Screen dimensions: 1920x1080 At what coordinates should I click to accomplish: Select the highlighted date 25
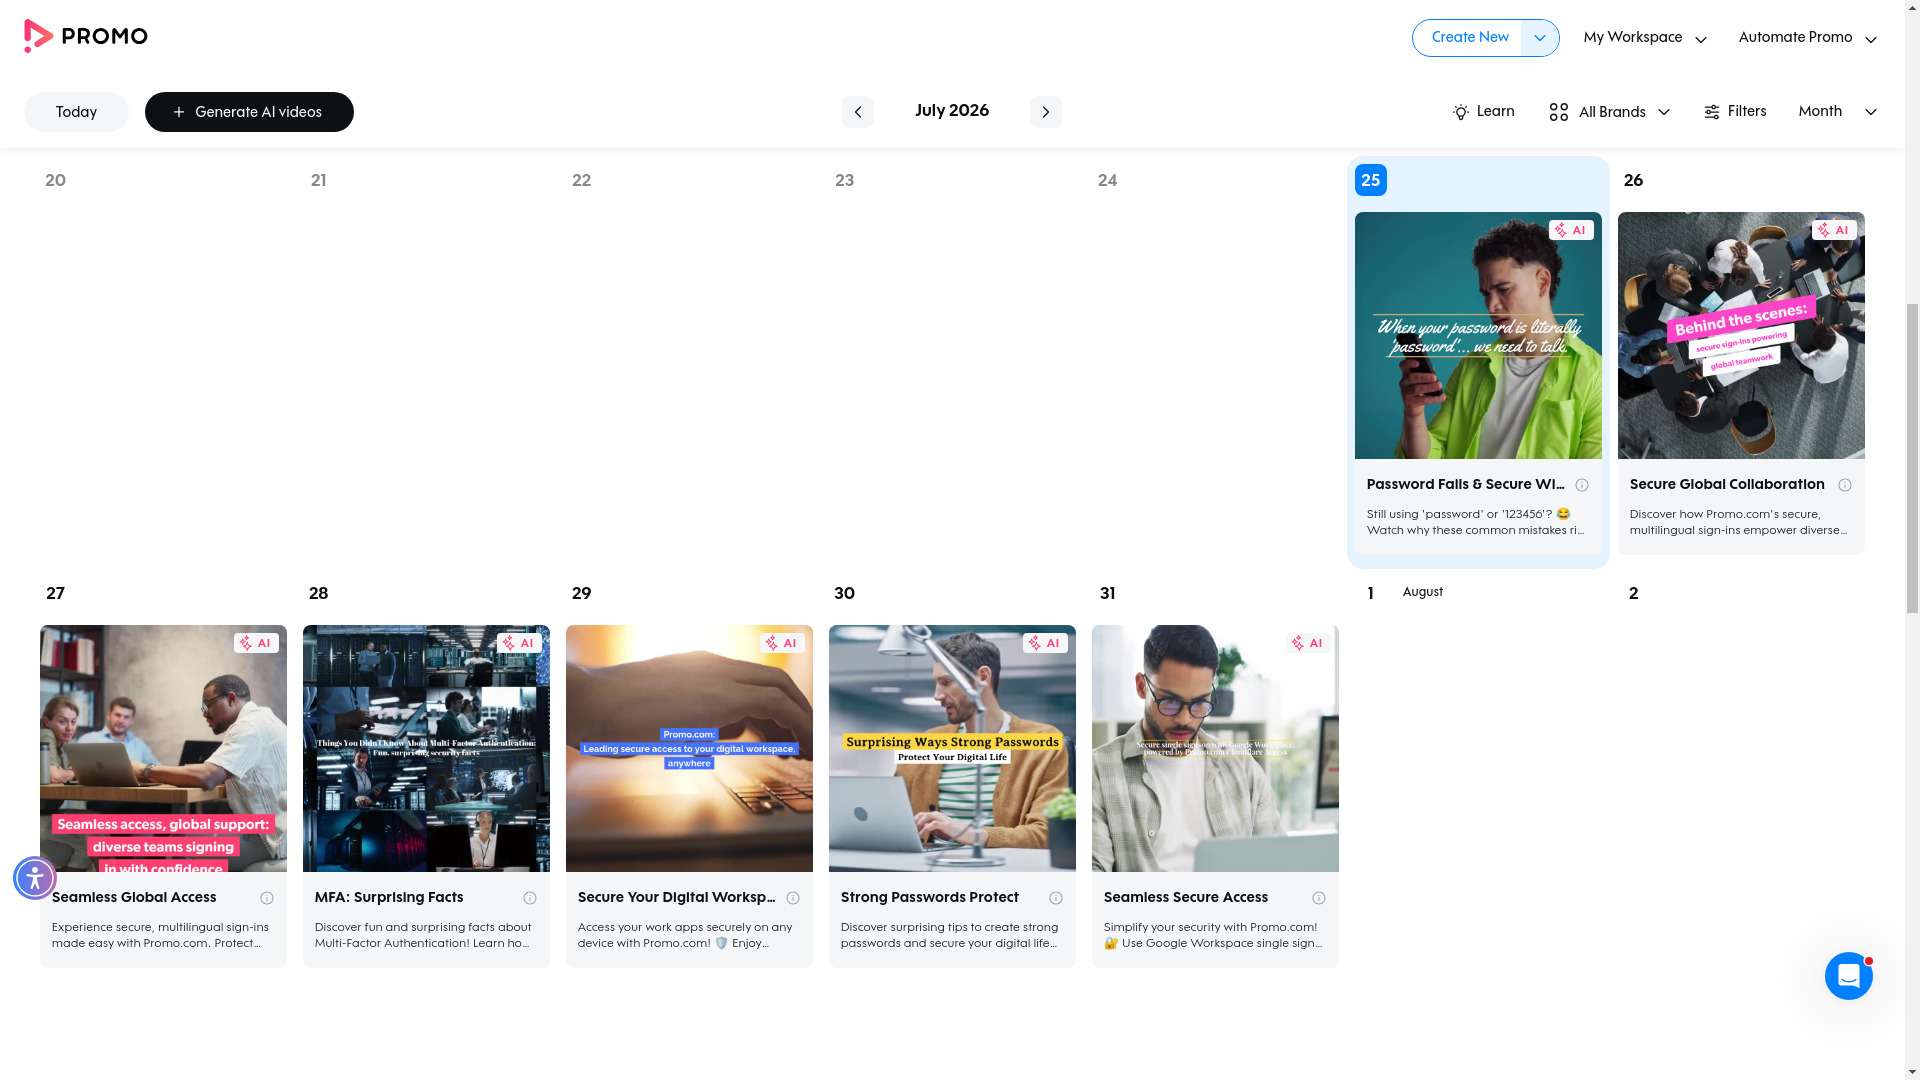(1371, 180)
